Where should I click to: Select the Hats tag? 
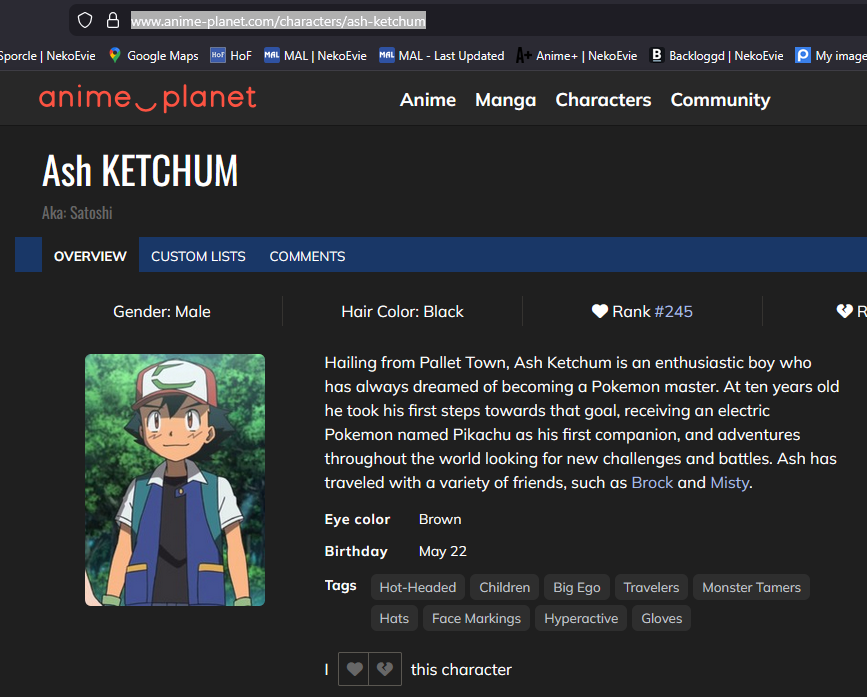tap(394, 618)
